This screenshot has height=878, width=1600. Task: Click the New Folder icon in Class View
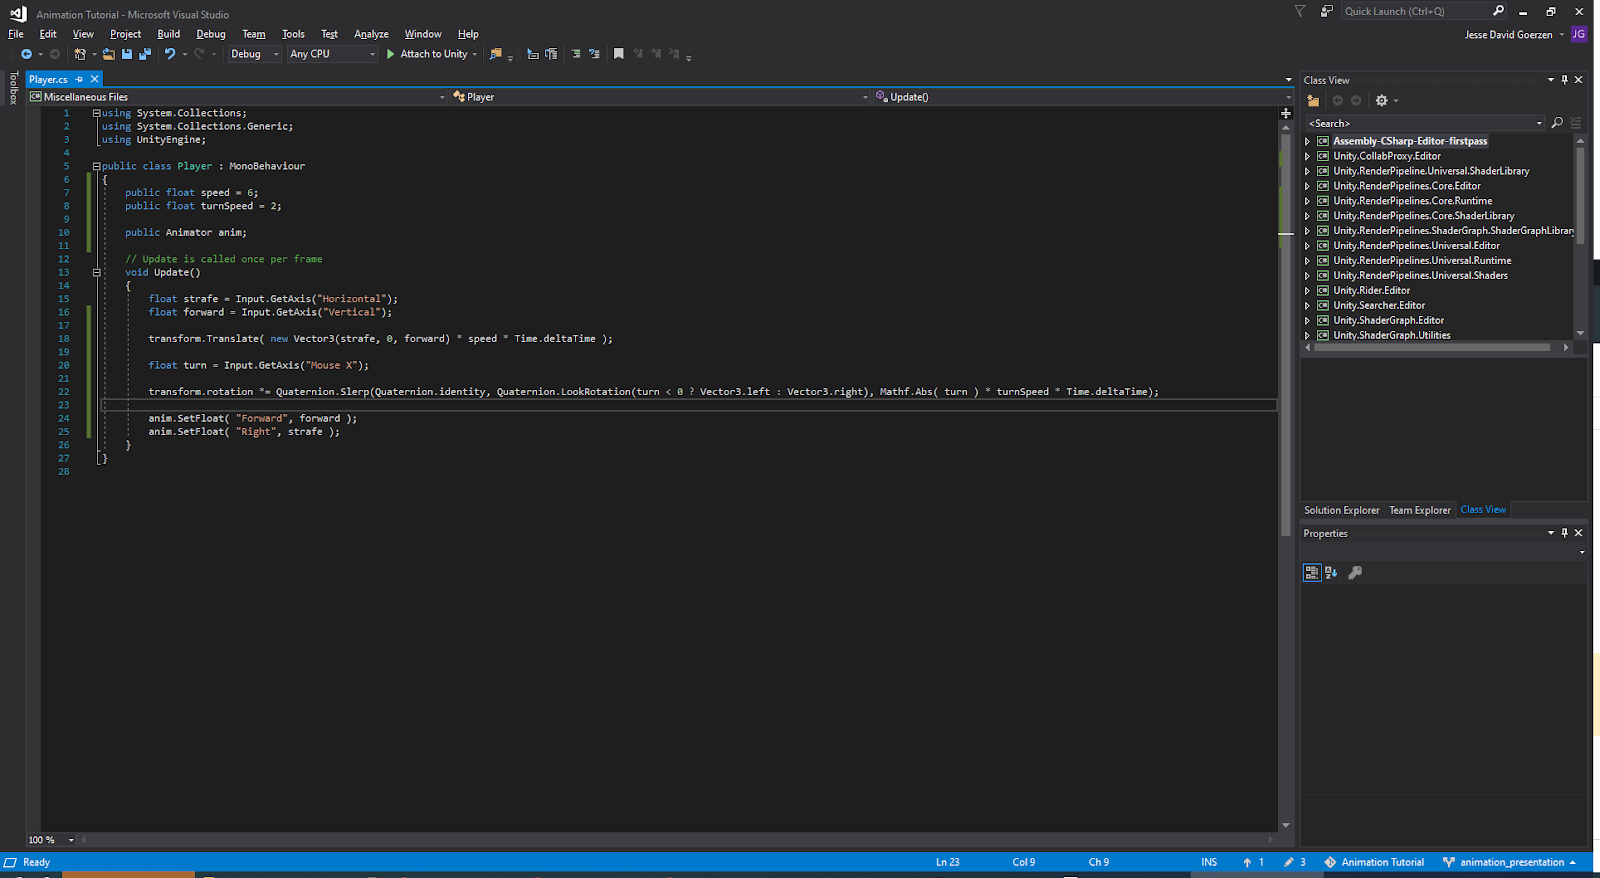pos(1313,100)
